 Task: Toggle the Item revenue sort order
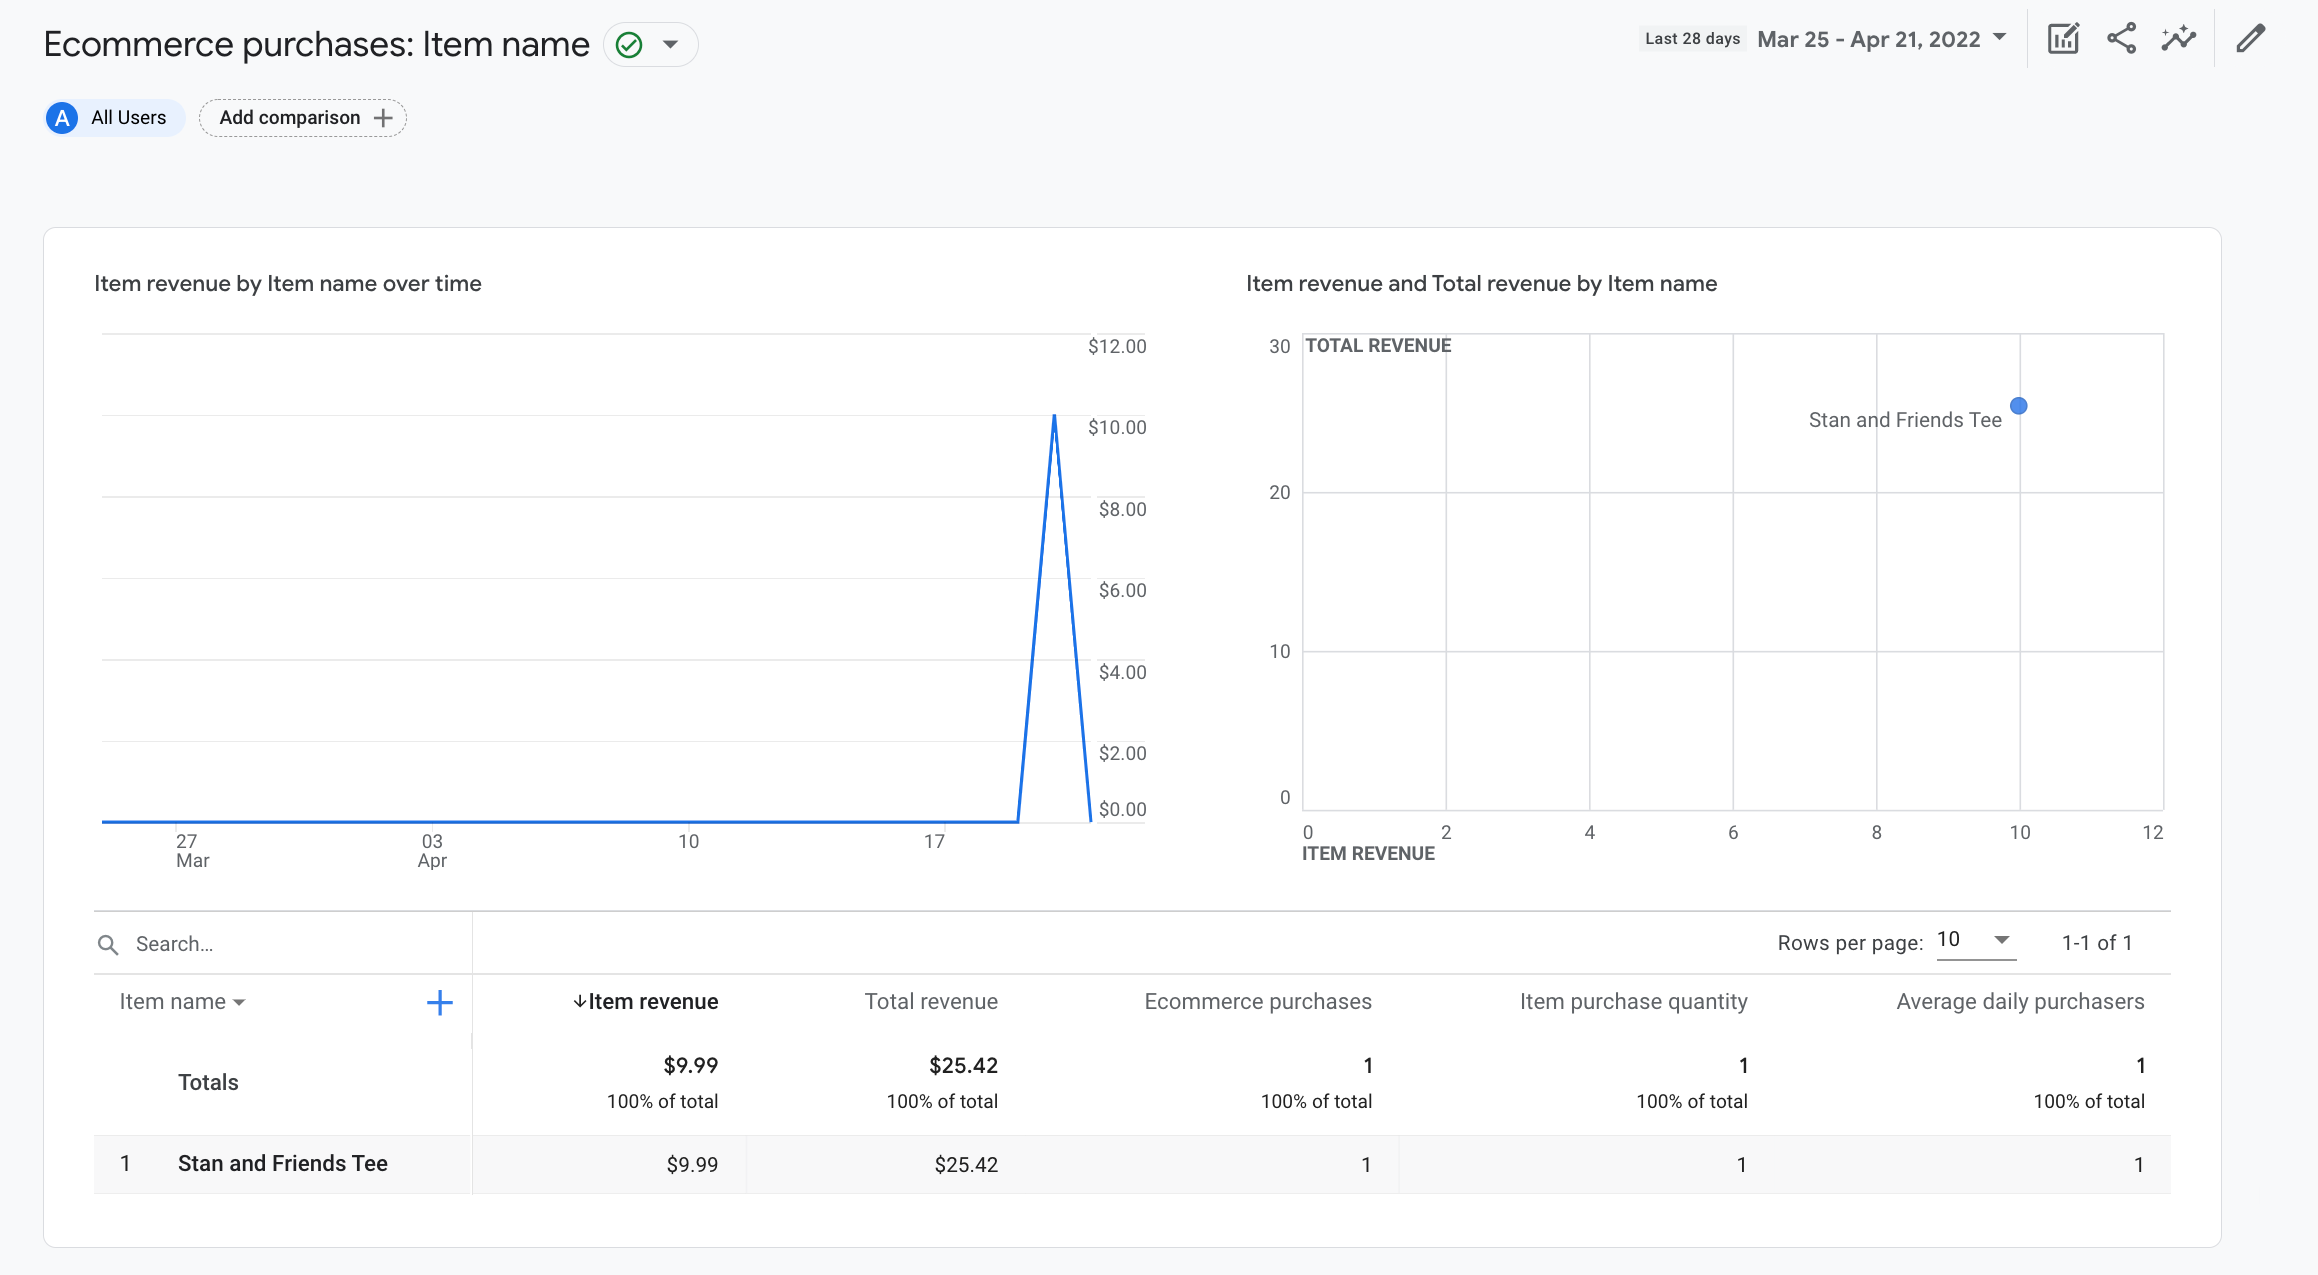pyautogui.click(x=647, y=1000)
